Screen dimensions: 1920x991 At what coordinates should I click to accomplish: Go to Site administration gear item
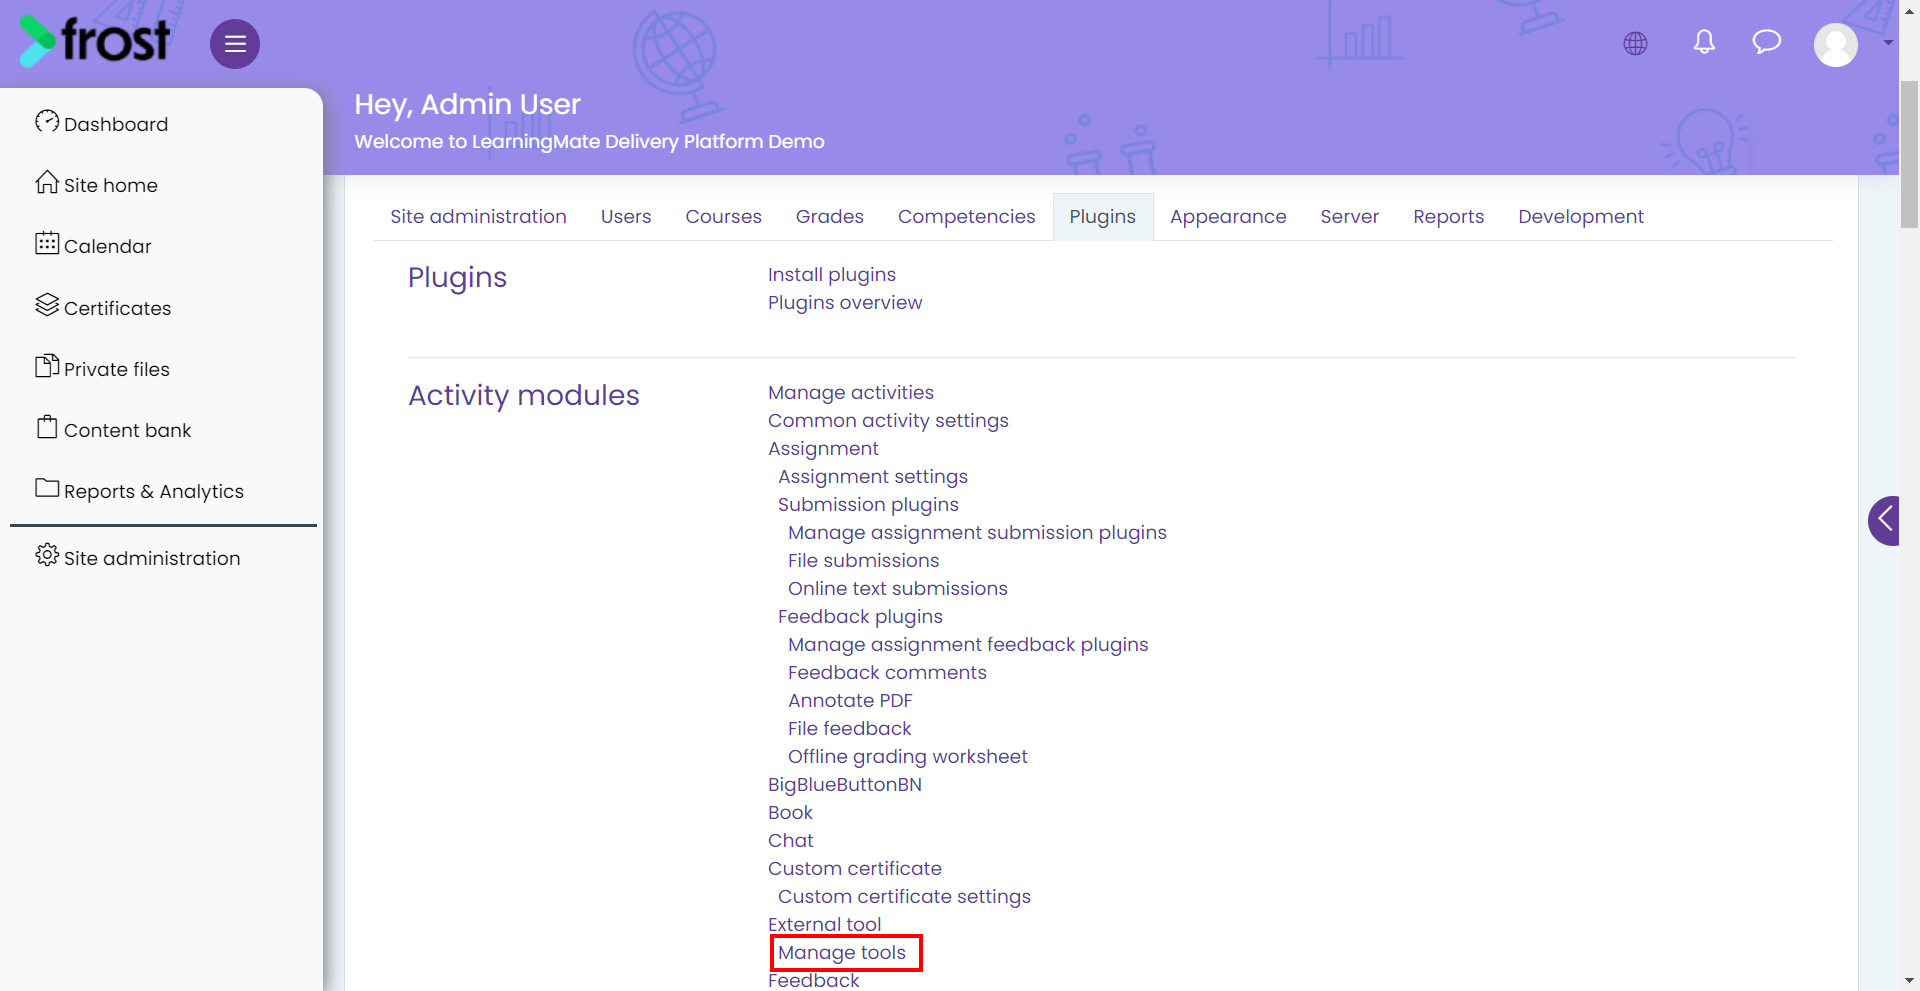(x=138, y=557)
